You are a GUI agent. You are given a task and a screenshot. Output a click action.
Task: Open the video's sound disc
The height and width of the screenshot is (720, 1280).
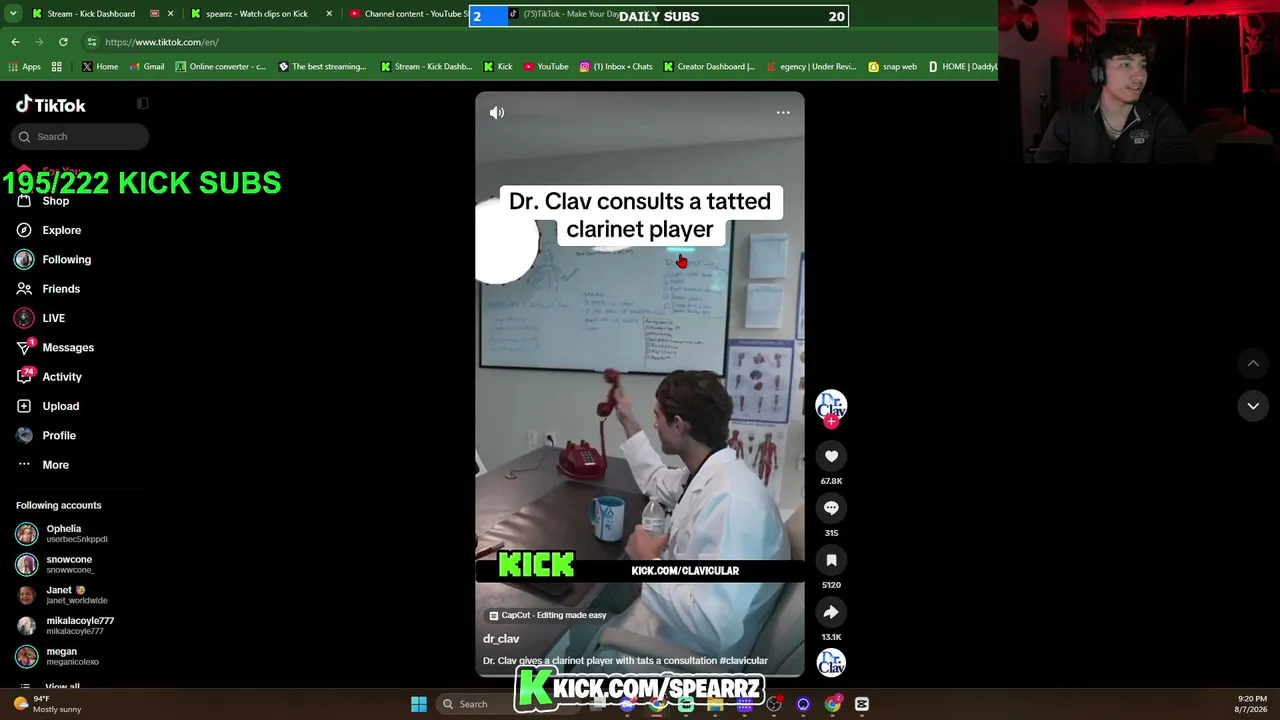click(x=831, y=663)
